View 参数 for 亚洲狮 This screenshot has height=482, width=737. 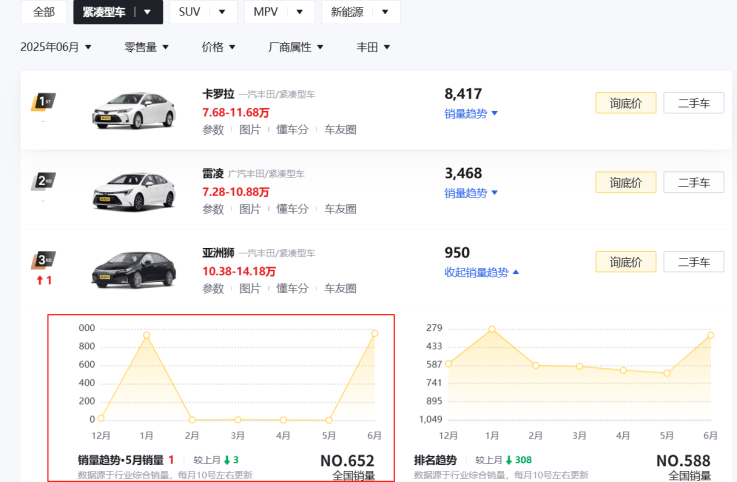click(213, 288)
